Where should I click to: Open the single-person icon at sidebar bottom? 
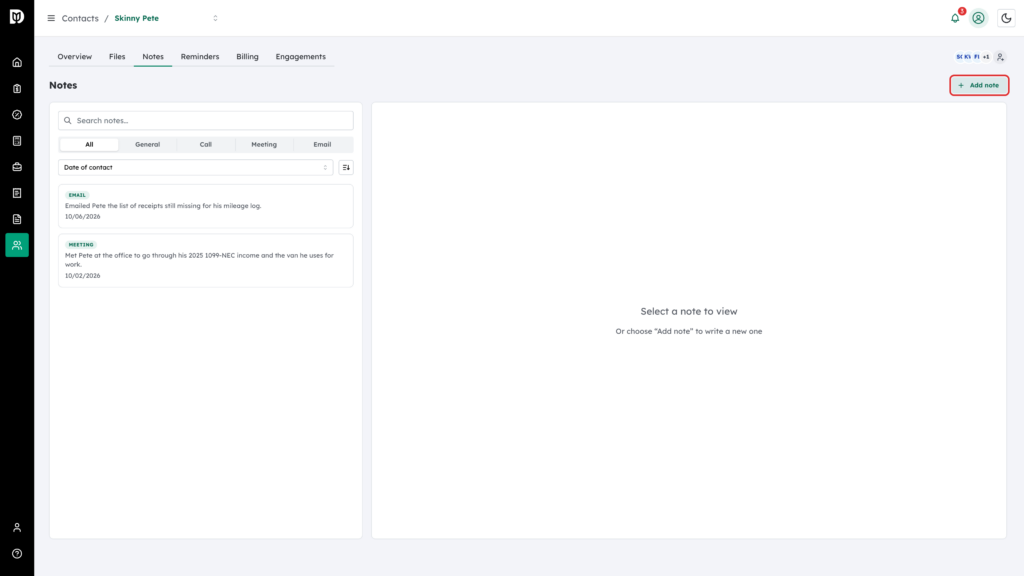[x=17, y=528]
